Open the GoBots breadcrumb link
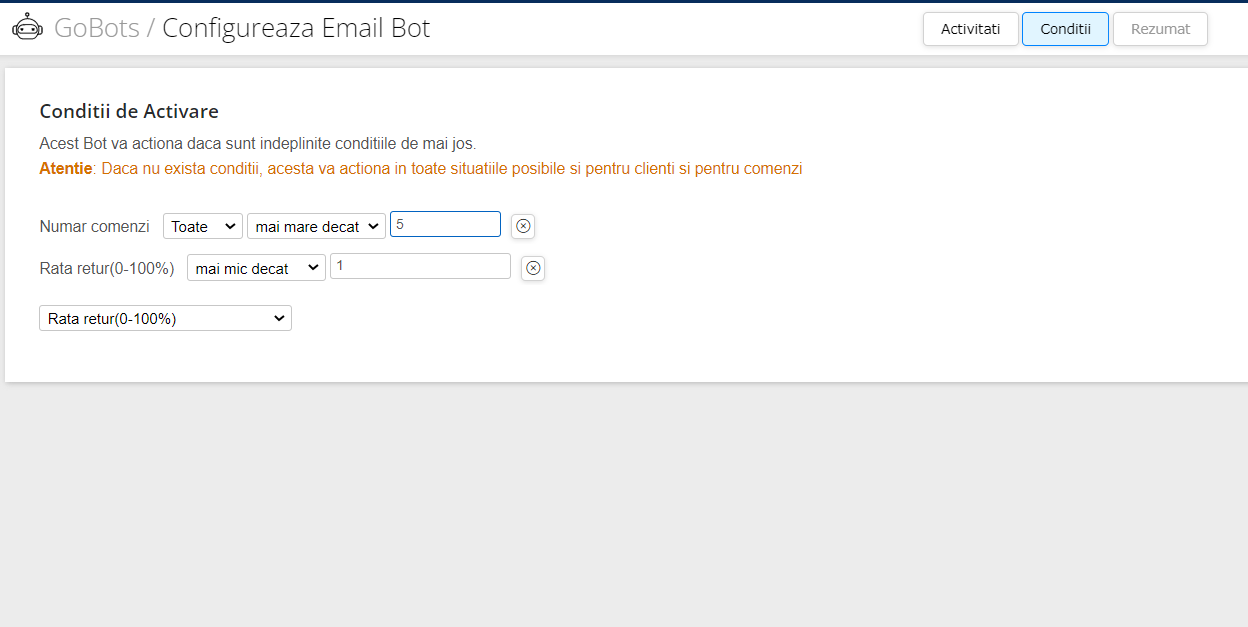 (x=97, y=28)
